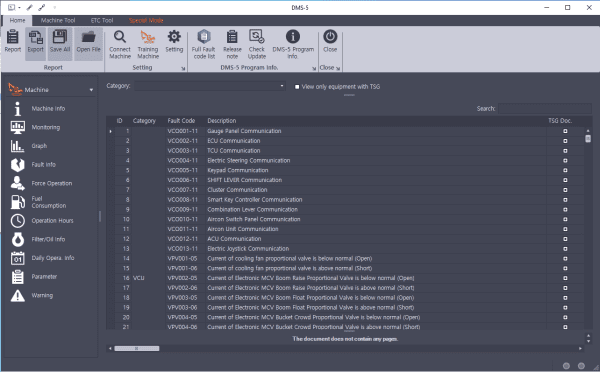Viewport: 600px width, 372px height.
Task: Expand the Machine sidebar dropdown
Action: pos(91,90)
